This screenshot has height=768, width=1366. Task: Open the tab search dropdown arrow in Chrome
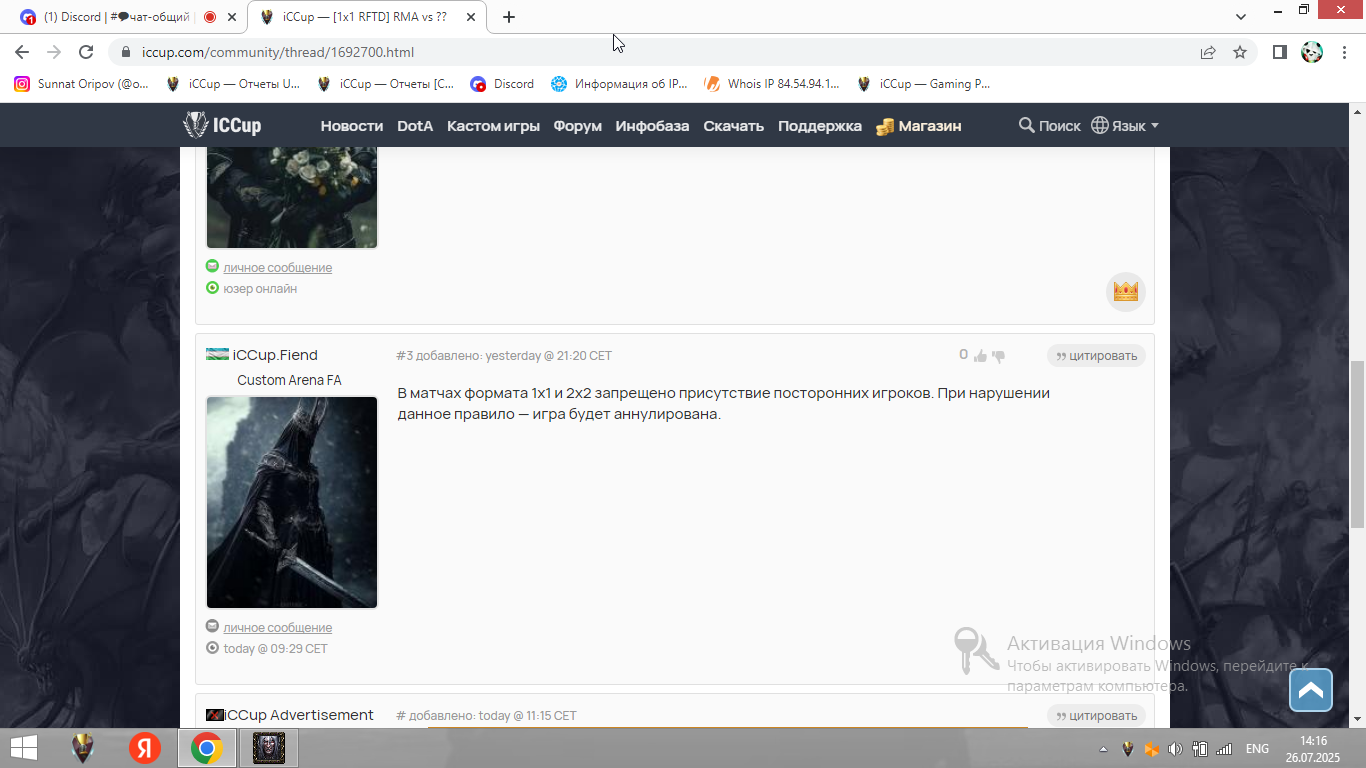(1241, 17)
